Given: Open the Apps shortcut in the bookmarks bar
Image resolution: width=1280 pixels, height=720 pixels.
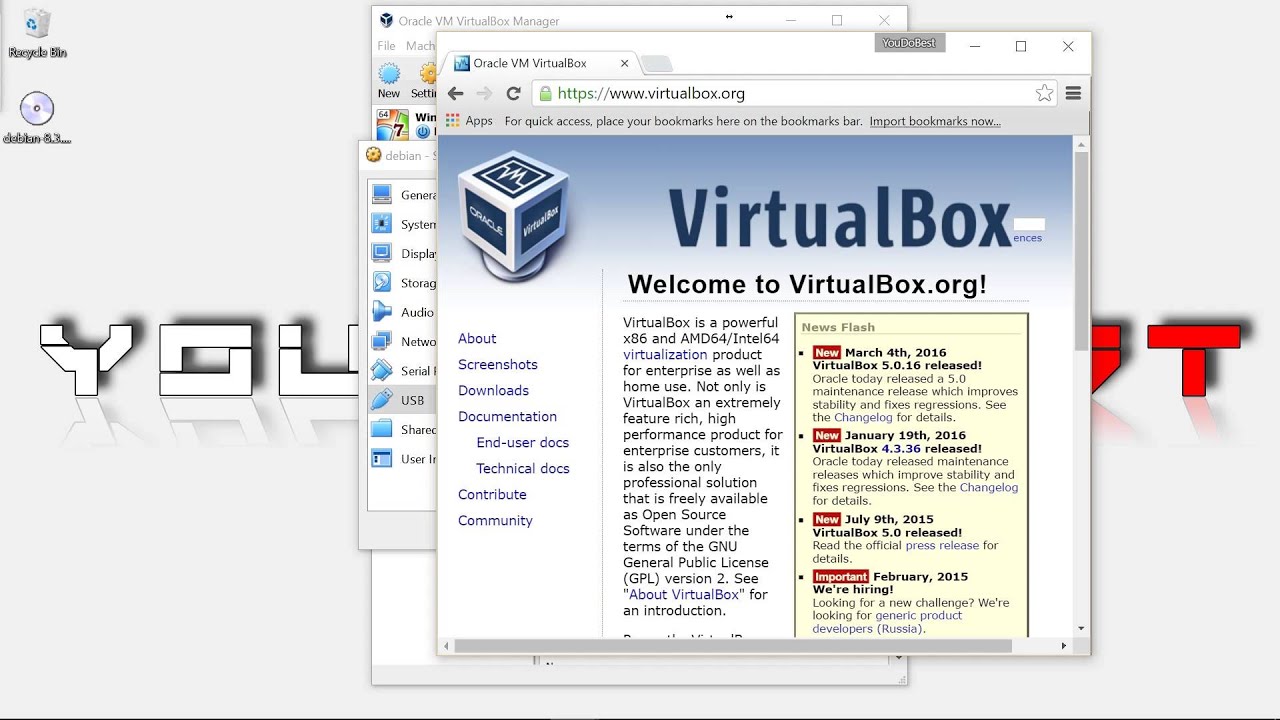Looking at the screenshot, I should pos(469,121).
